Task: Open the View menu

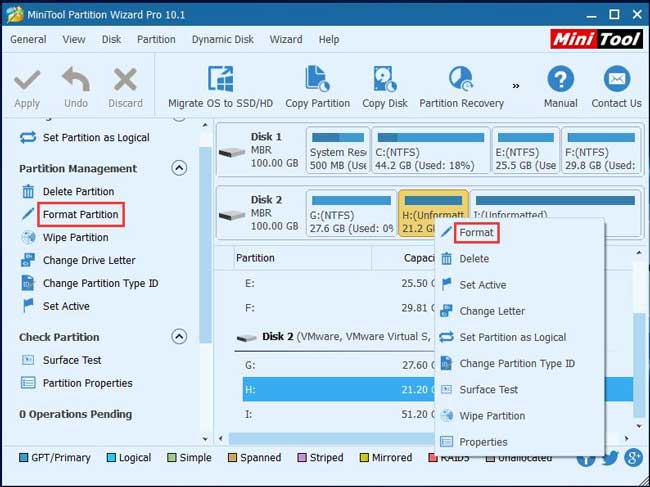Action: pos(74,39)
